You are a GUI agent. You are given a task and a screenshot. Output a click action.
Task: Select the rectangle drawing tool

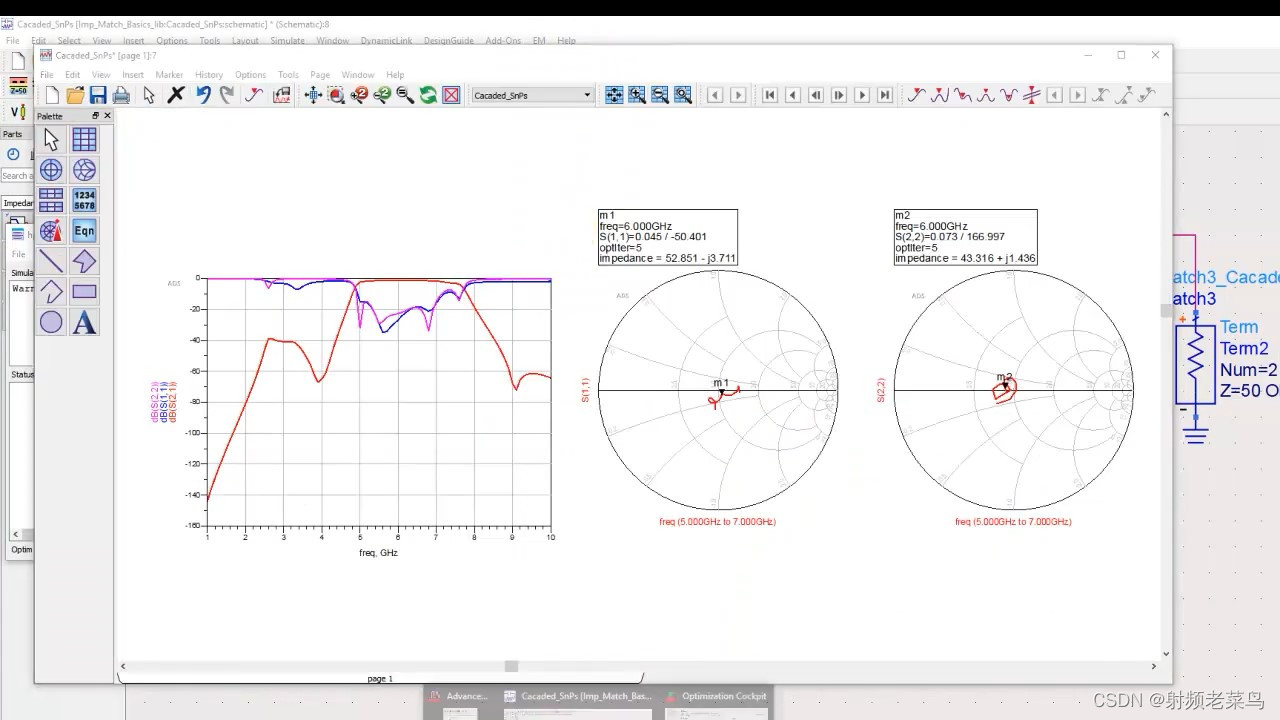85,292
